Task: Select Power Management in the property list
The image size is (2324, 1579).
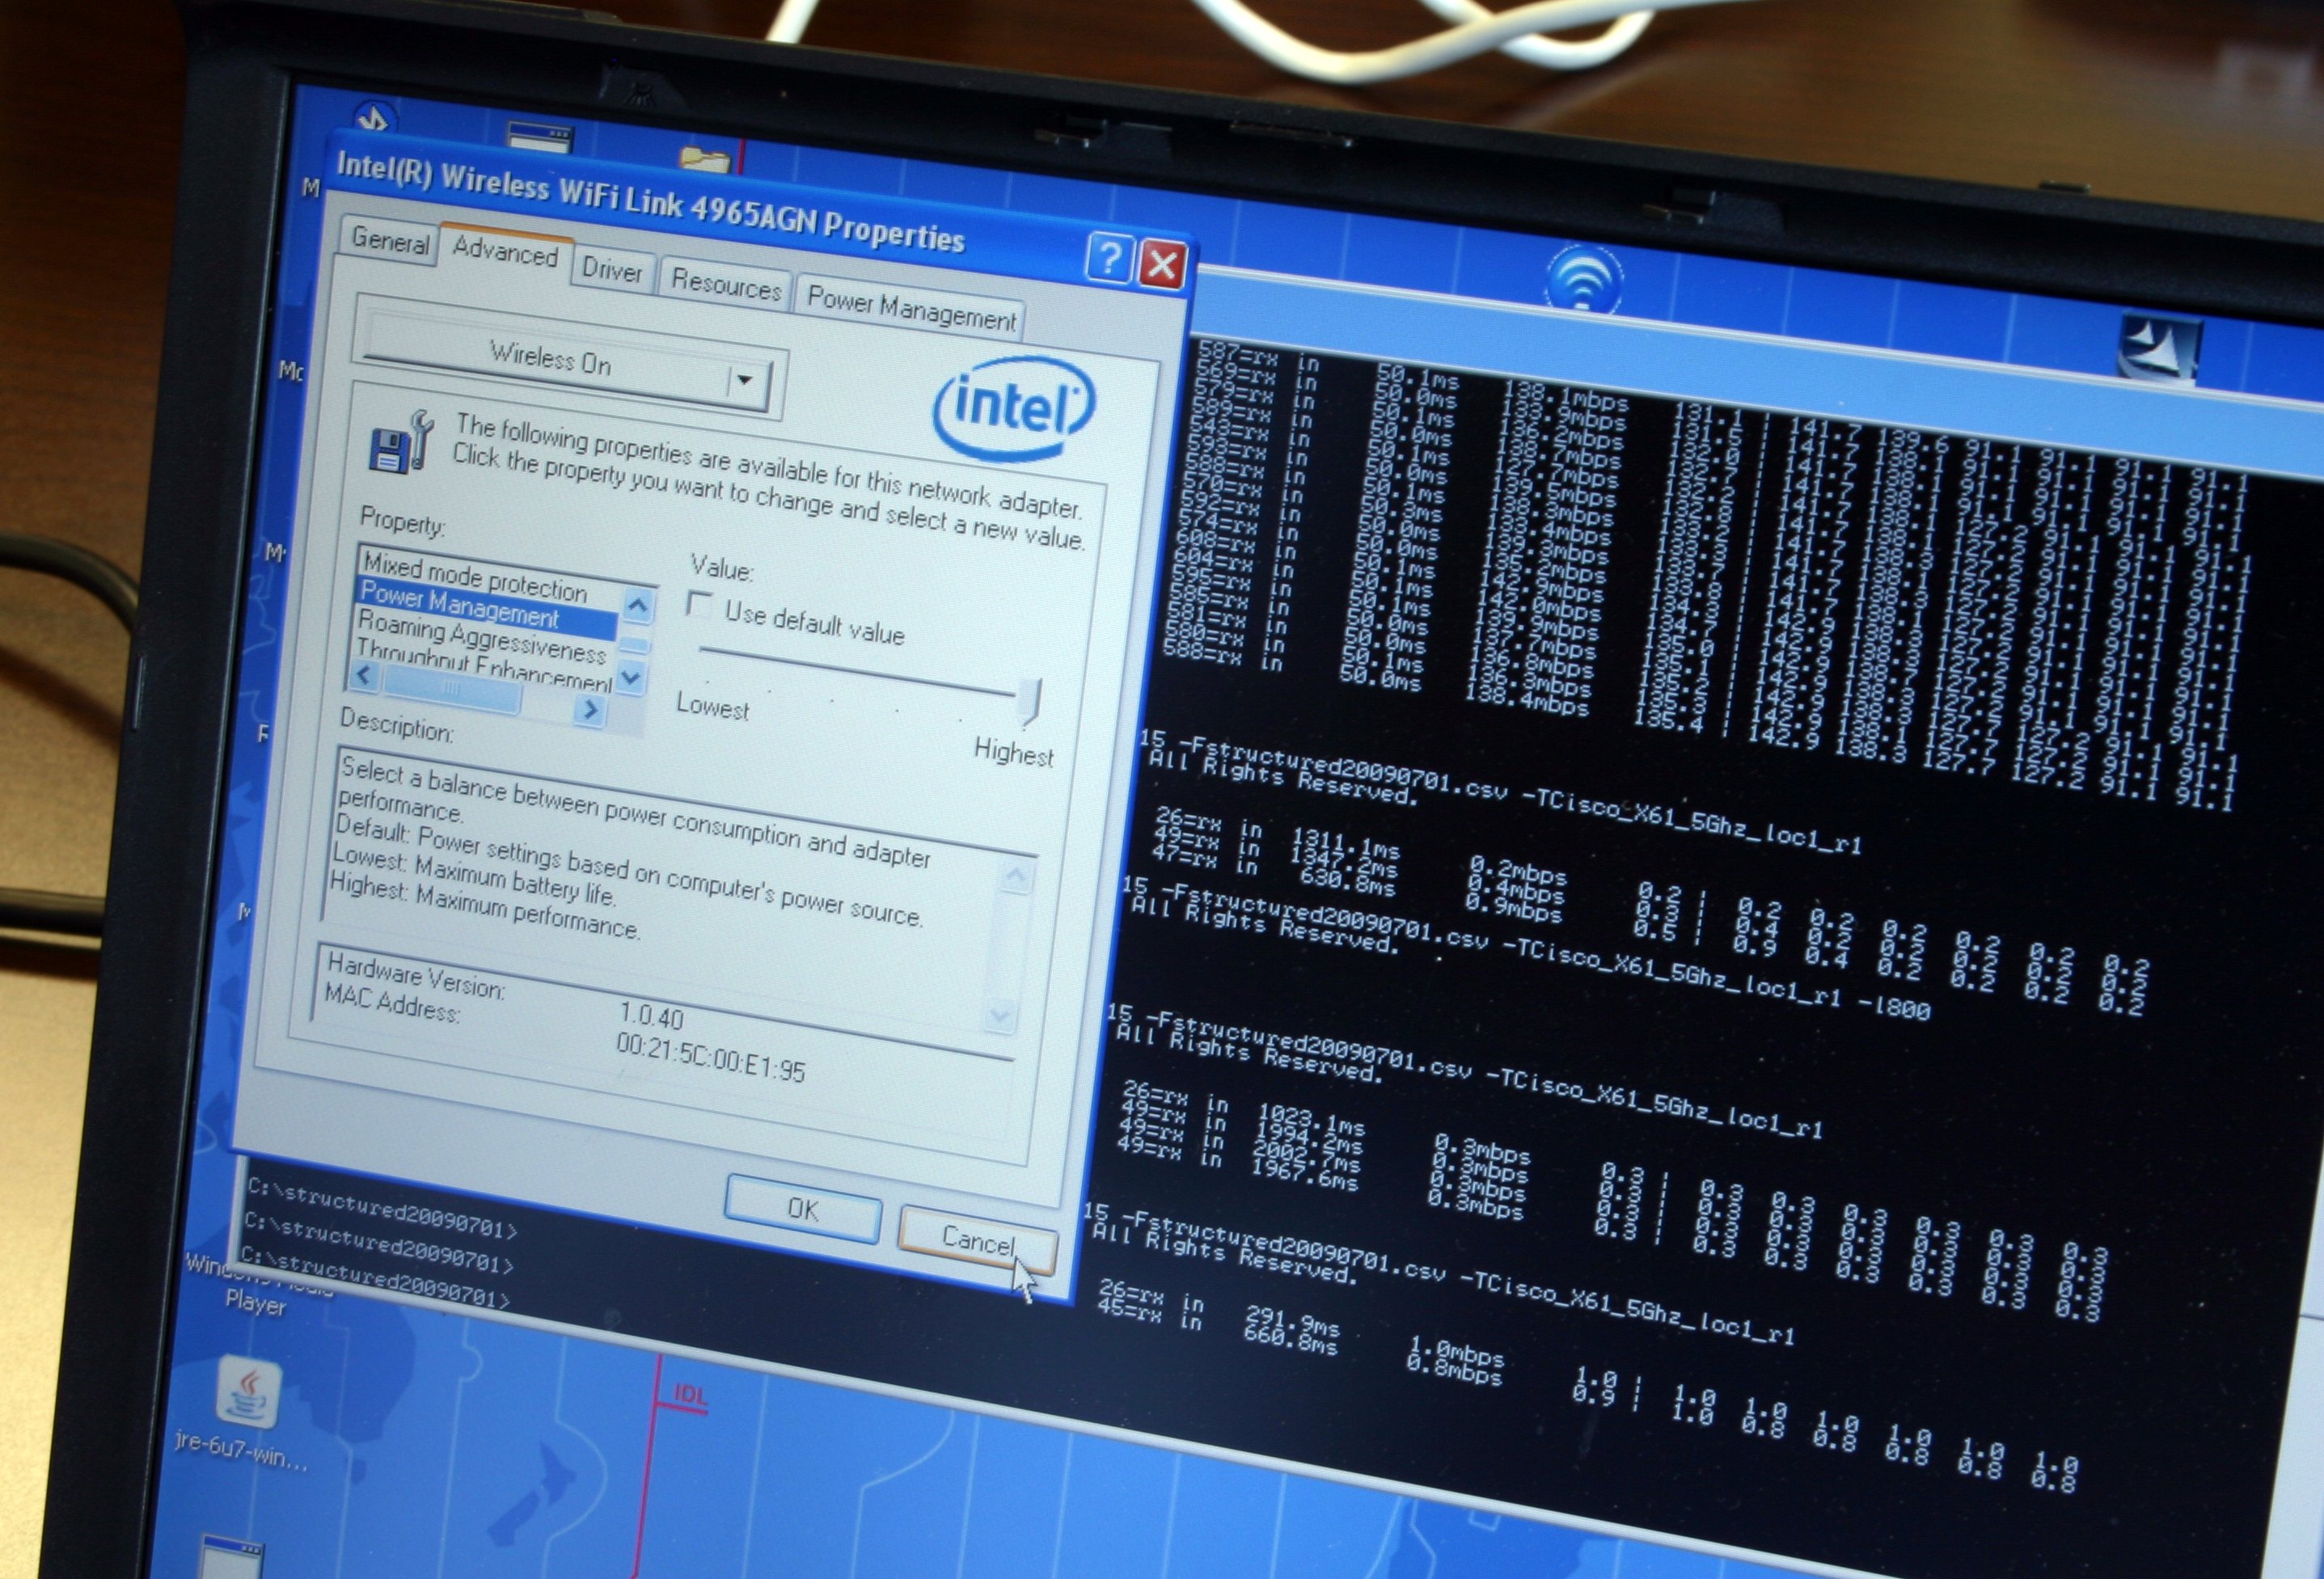Action: pos(487,607)
